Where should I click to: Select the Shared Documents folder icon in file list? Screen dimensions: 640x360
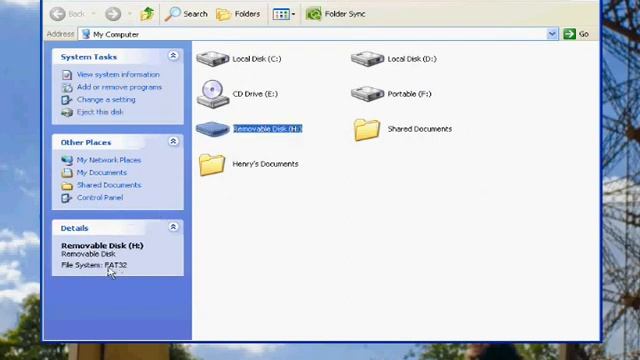(367, 130)
